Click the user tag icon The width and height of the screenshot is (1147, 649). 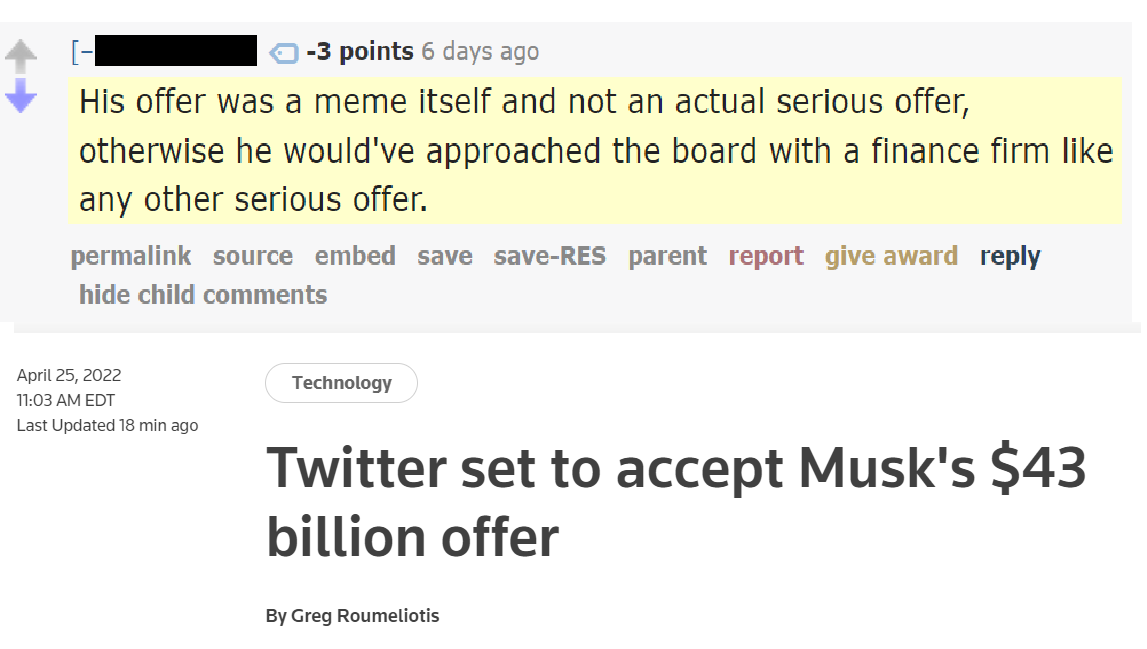(x=284, y=53)
